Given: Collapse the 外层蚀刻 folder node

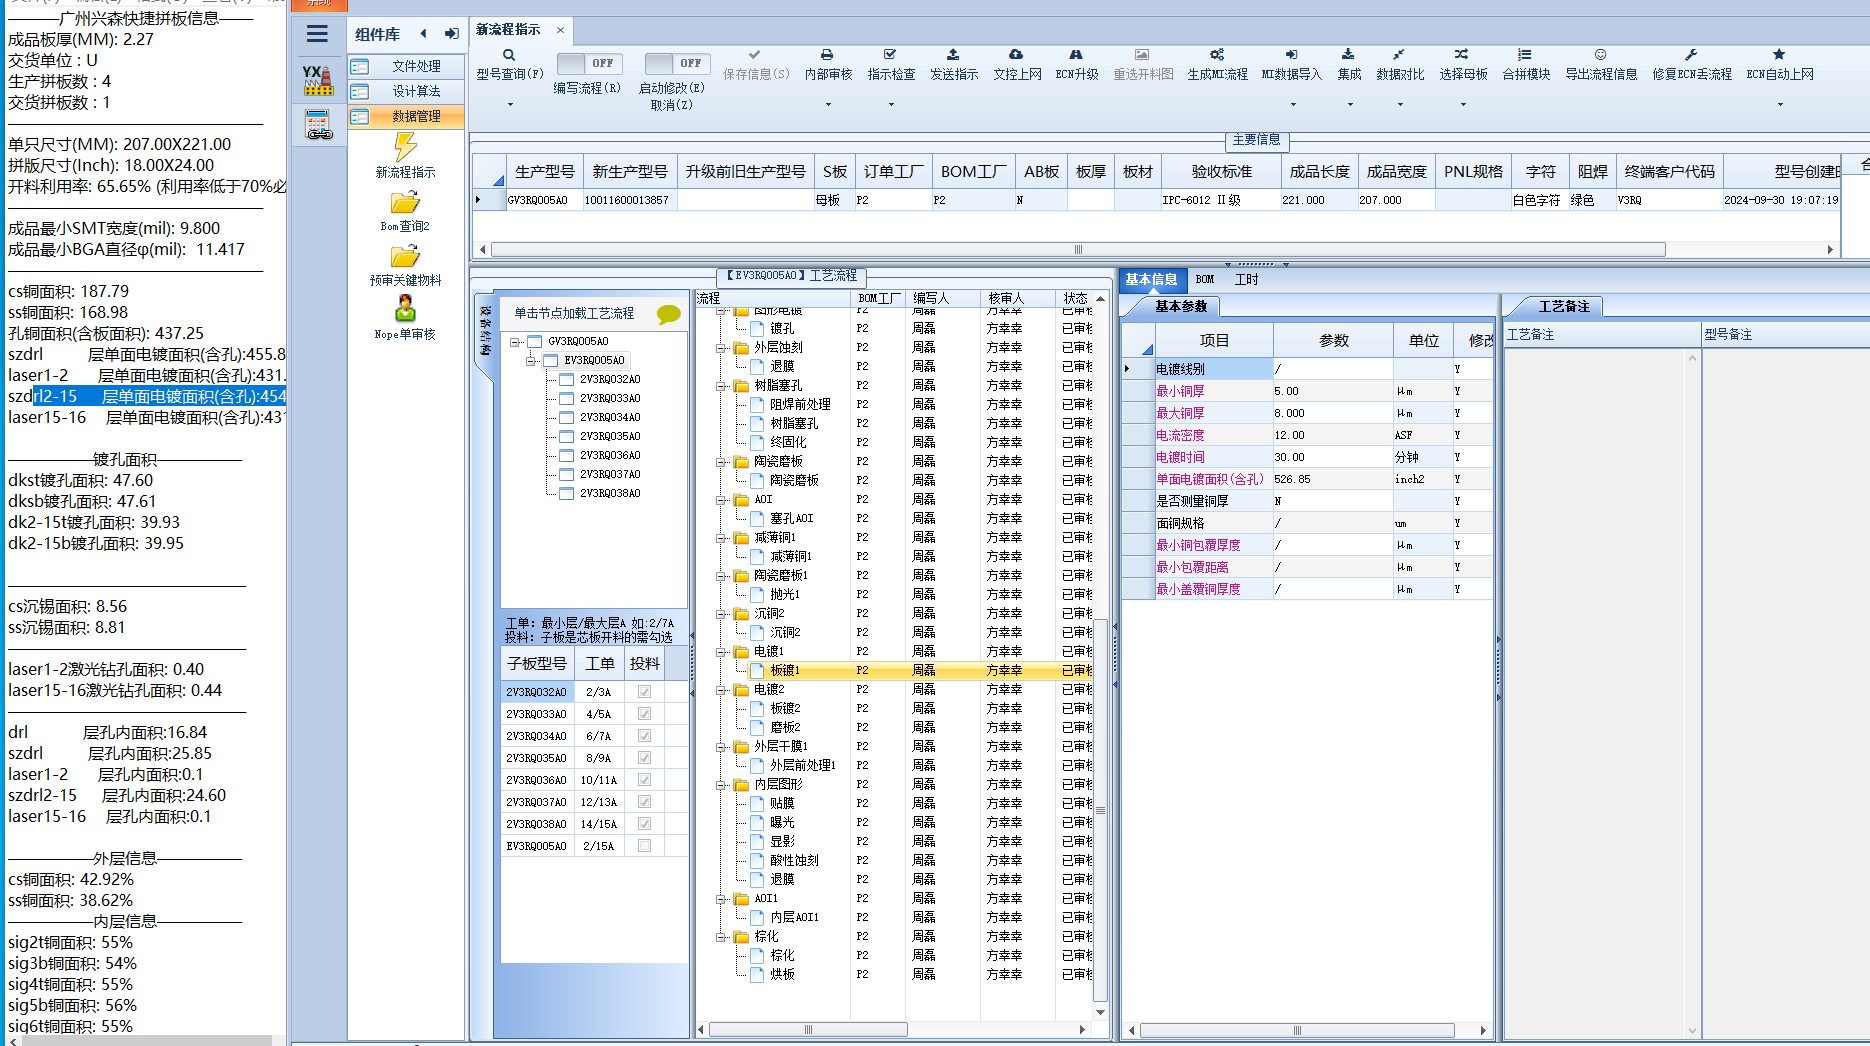Looking at the screenshot, I should tap(720, 348).
